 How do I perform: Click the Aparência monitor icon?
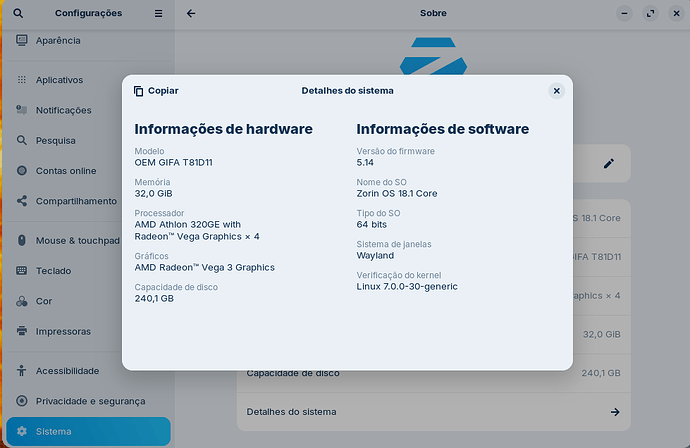pyautogui.click(x=22, y=40)
